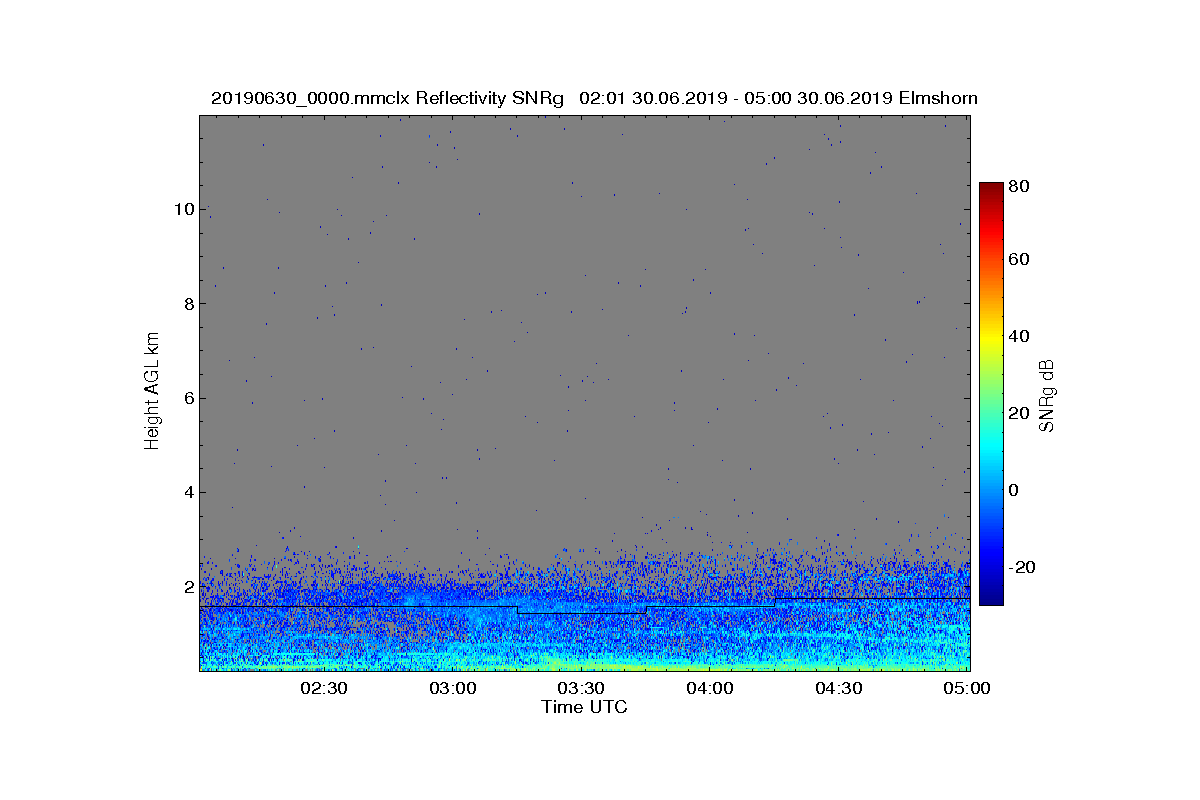1200x800 pixels.
Task: Click the SNRg color scale bar
Action: click(991, 393)
